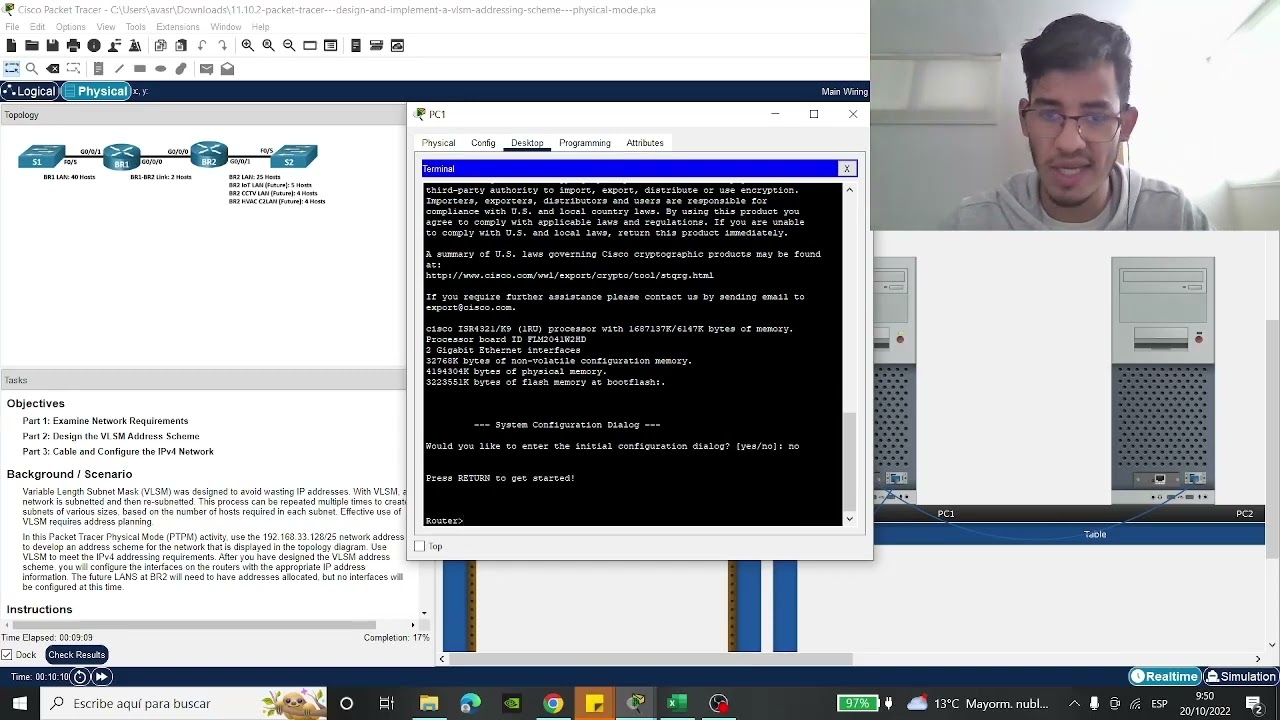Open the Options menu
Image resolution: width=1280 pixels, height=720 pixels.
(x=70, y=27)
